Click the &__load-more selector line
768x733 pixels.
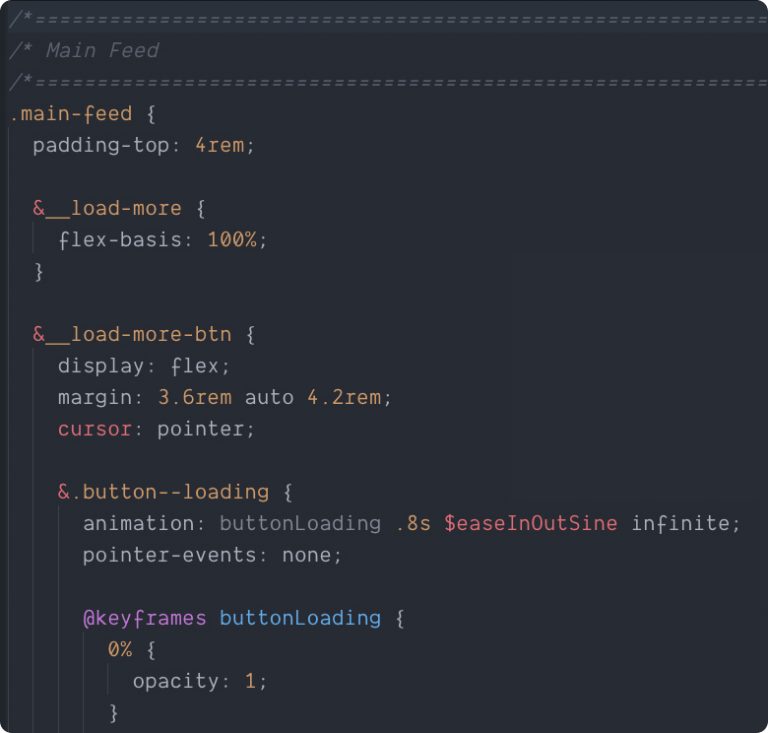(x=107, y=208)
